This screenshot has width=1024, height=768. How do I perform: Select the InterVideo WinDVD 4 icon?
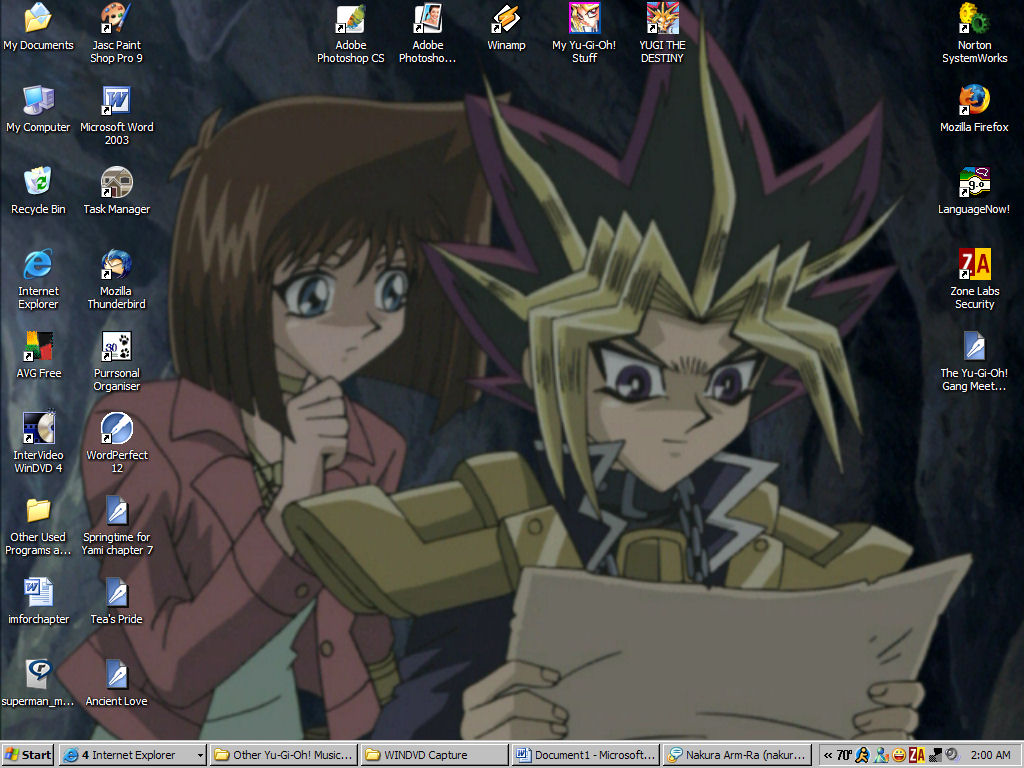(38, 443)
